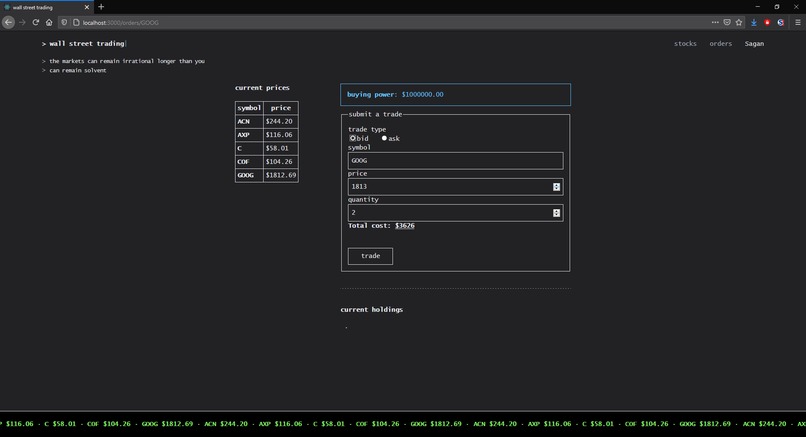Bookmark this page with the star icon
The image size is (806, 437).
point(739,23)
